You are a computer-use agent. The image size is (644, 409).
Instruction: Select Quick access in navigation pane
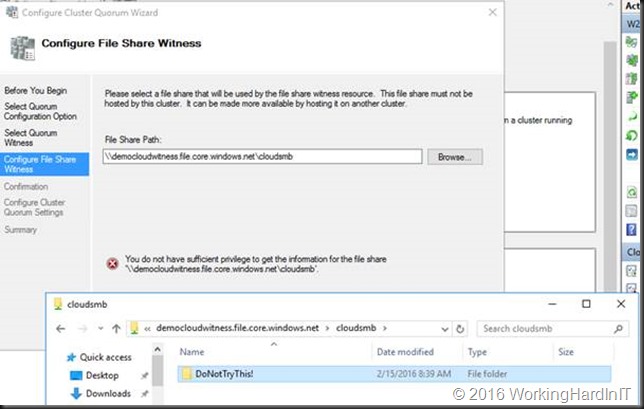(106, 357)
